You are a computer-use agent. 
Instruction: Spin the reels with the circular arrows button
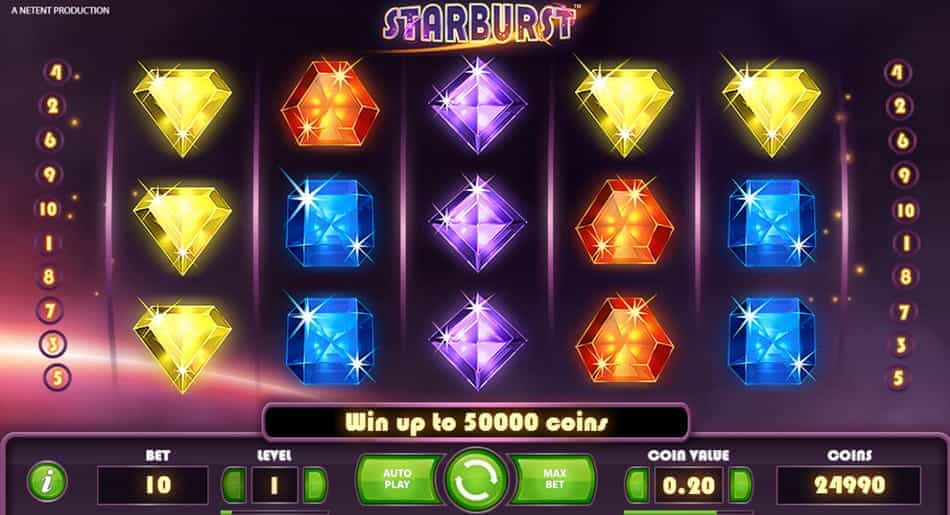coord(476,480)
